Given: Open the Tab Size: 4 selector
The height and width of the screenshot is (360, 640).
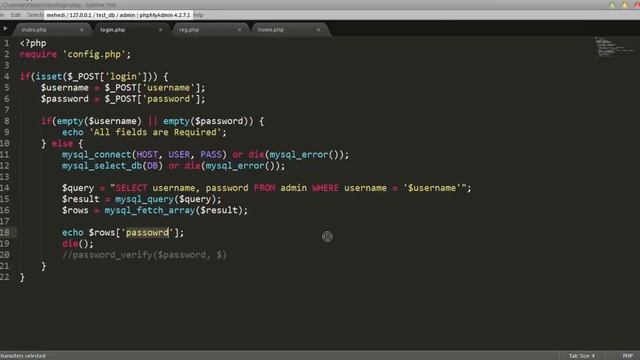Looking at the screenshot, I should pos(582,356).
